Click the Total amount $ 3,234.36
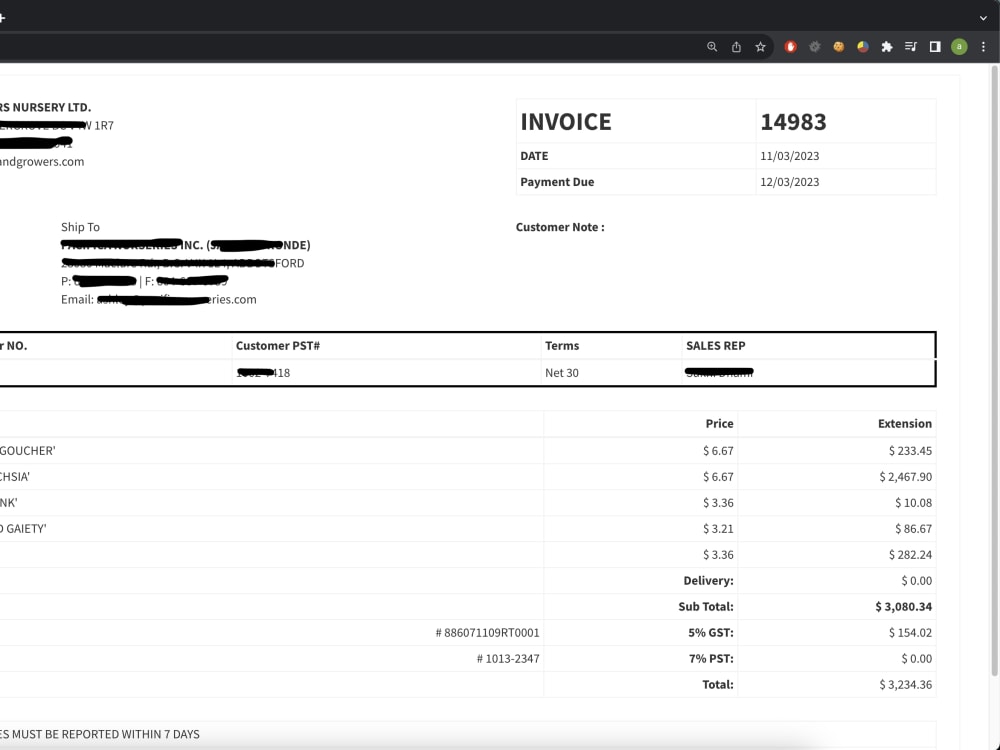1000x750 pixels. click(x=906, y=684)
